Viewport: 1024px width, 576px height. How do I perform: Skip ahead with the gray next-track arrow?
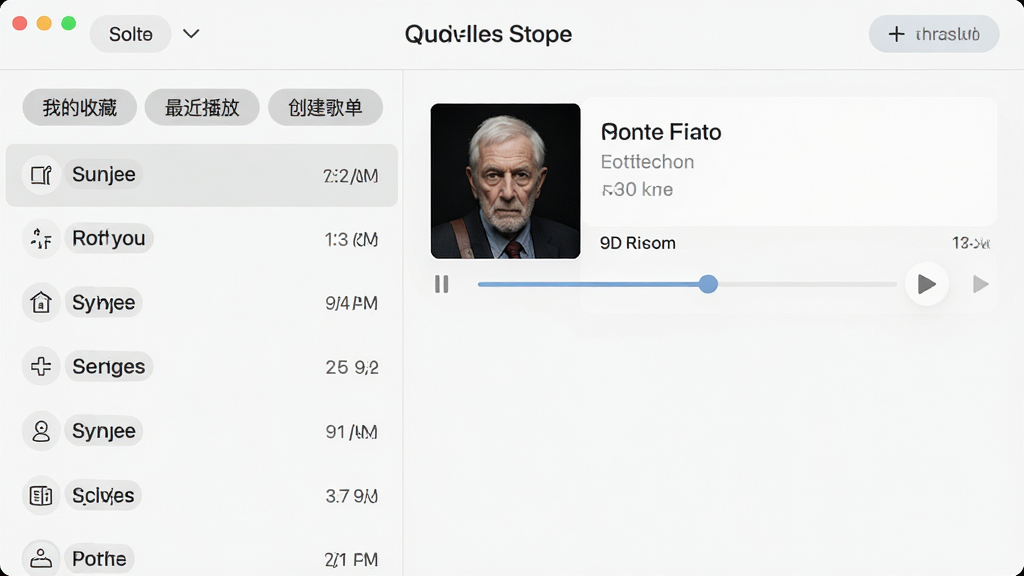pos(980,284)
